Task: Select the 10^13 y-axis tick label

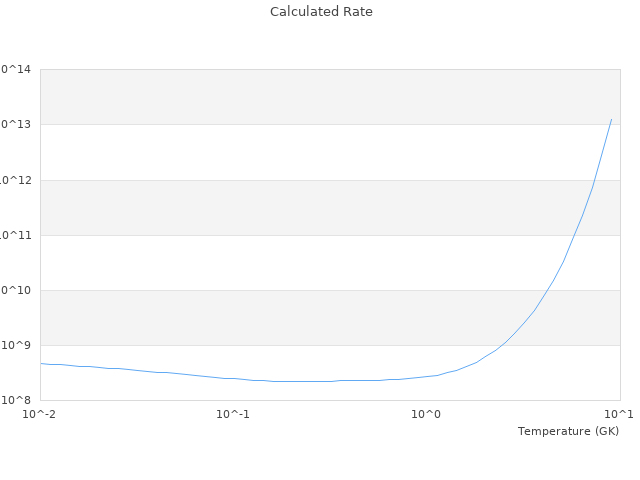Action: click(x=16, y=124)
